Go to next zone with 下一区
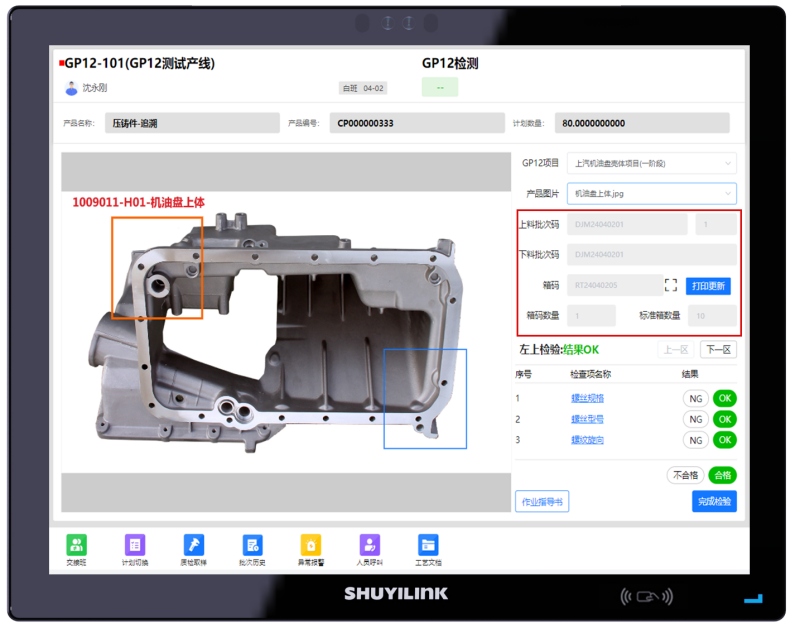The width and height of the screenshot is (800, 633). (718, 349)
